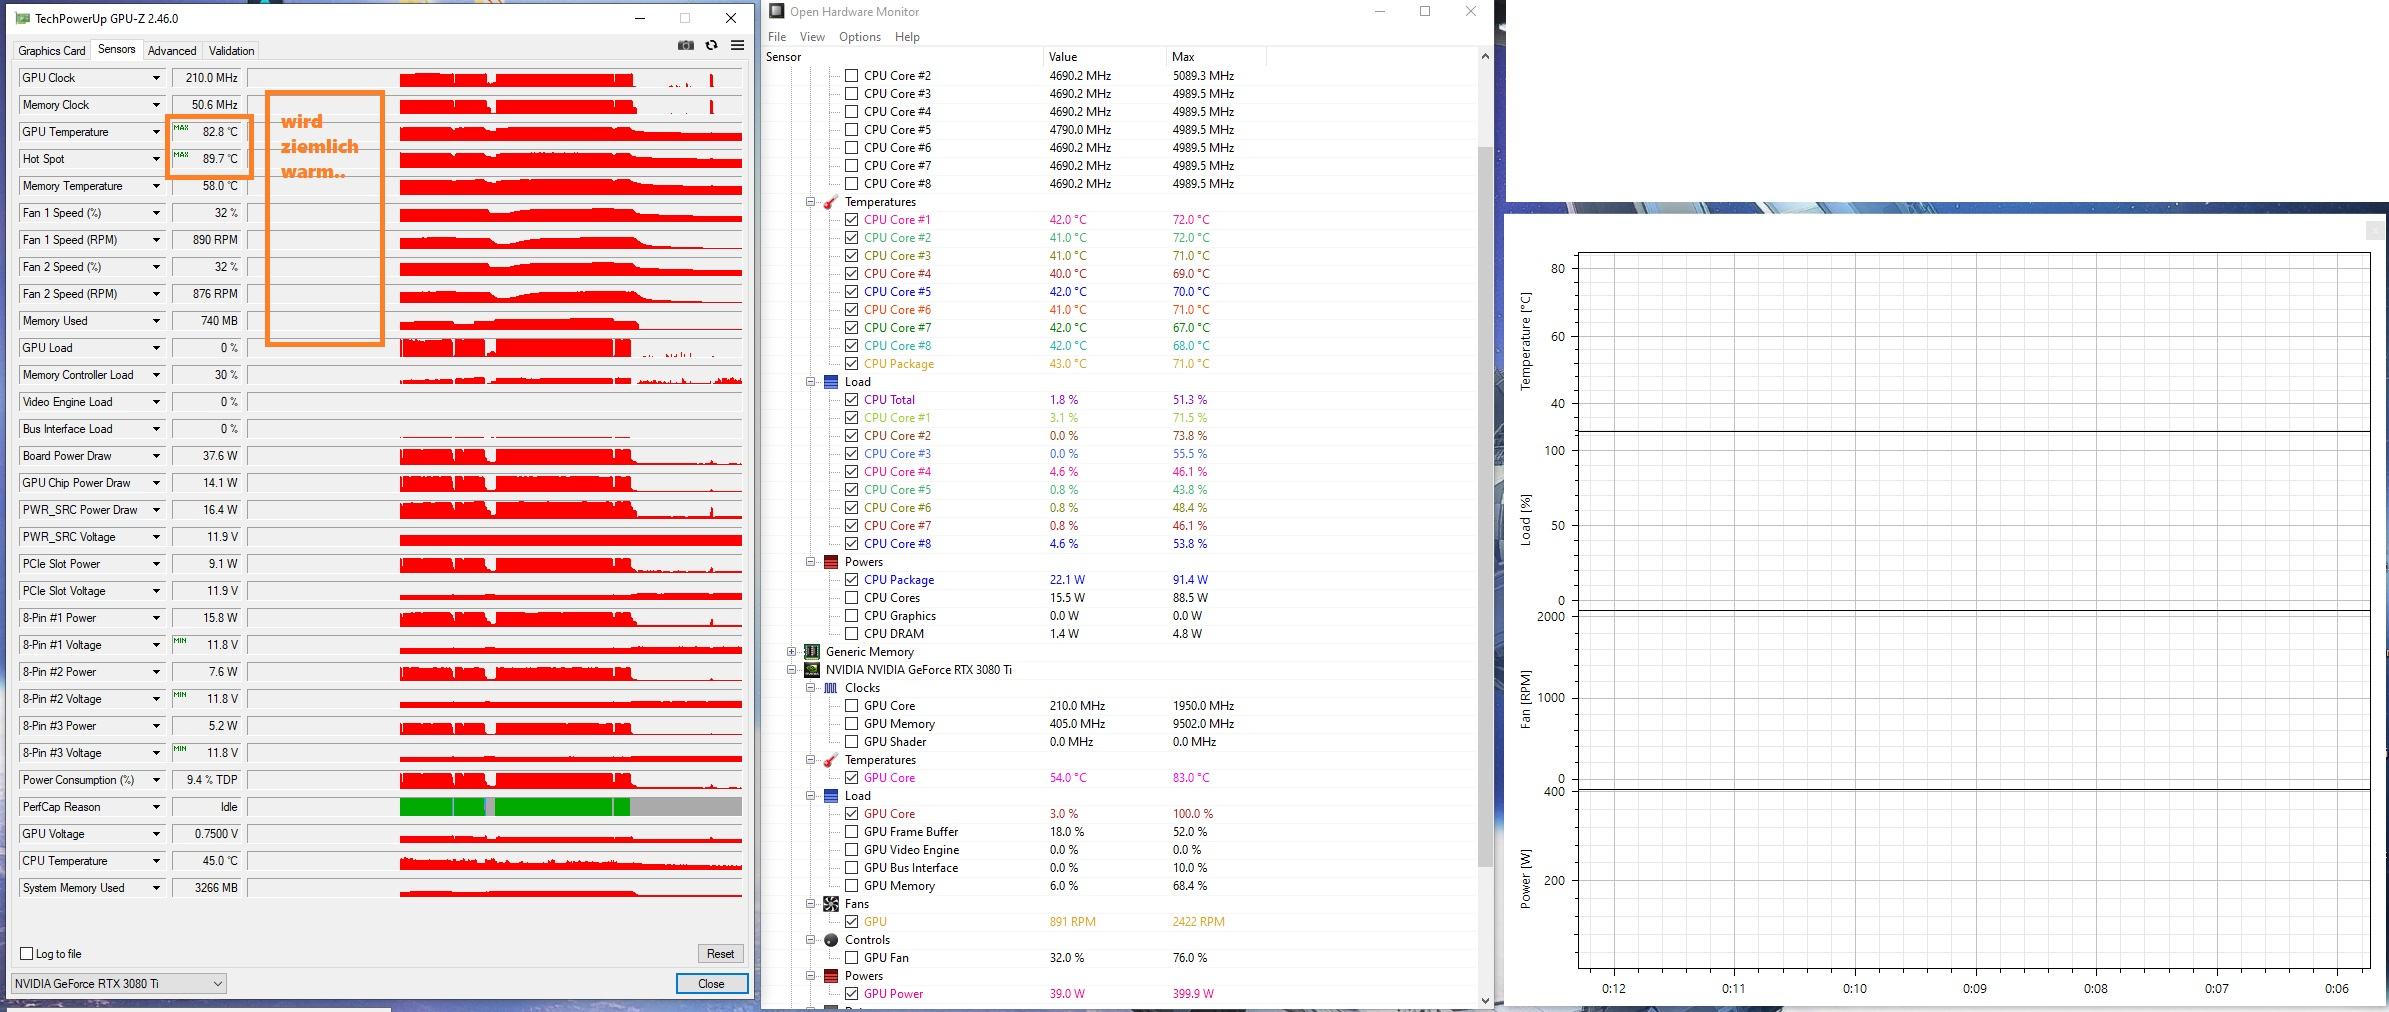2389x1012 pixels.
Task: Click the GPU-Z title bar app icon
Action: tap(23, 18)
